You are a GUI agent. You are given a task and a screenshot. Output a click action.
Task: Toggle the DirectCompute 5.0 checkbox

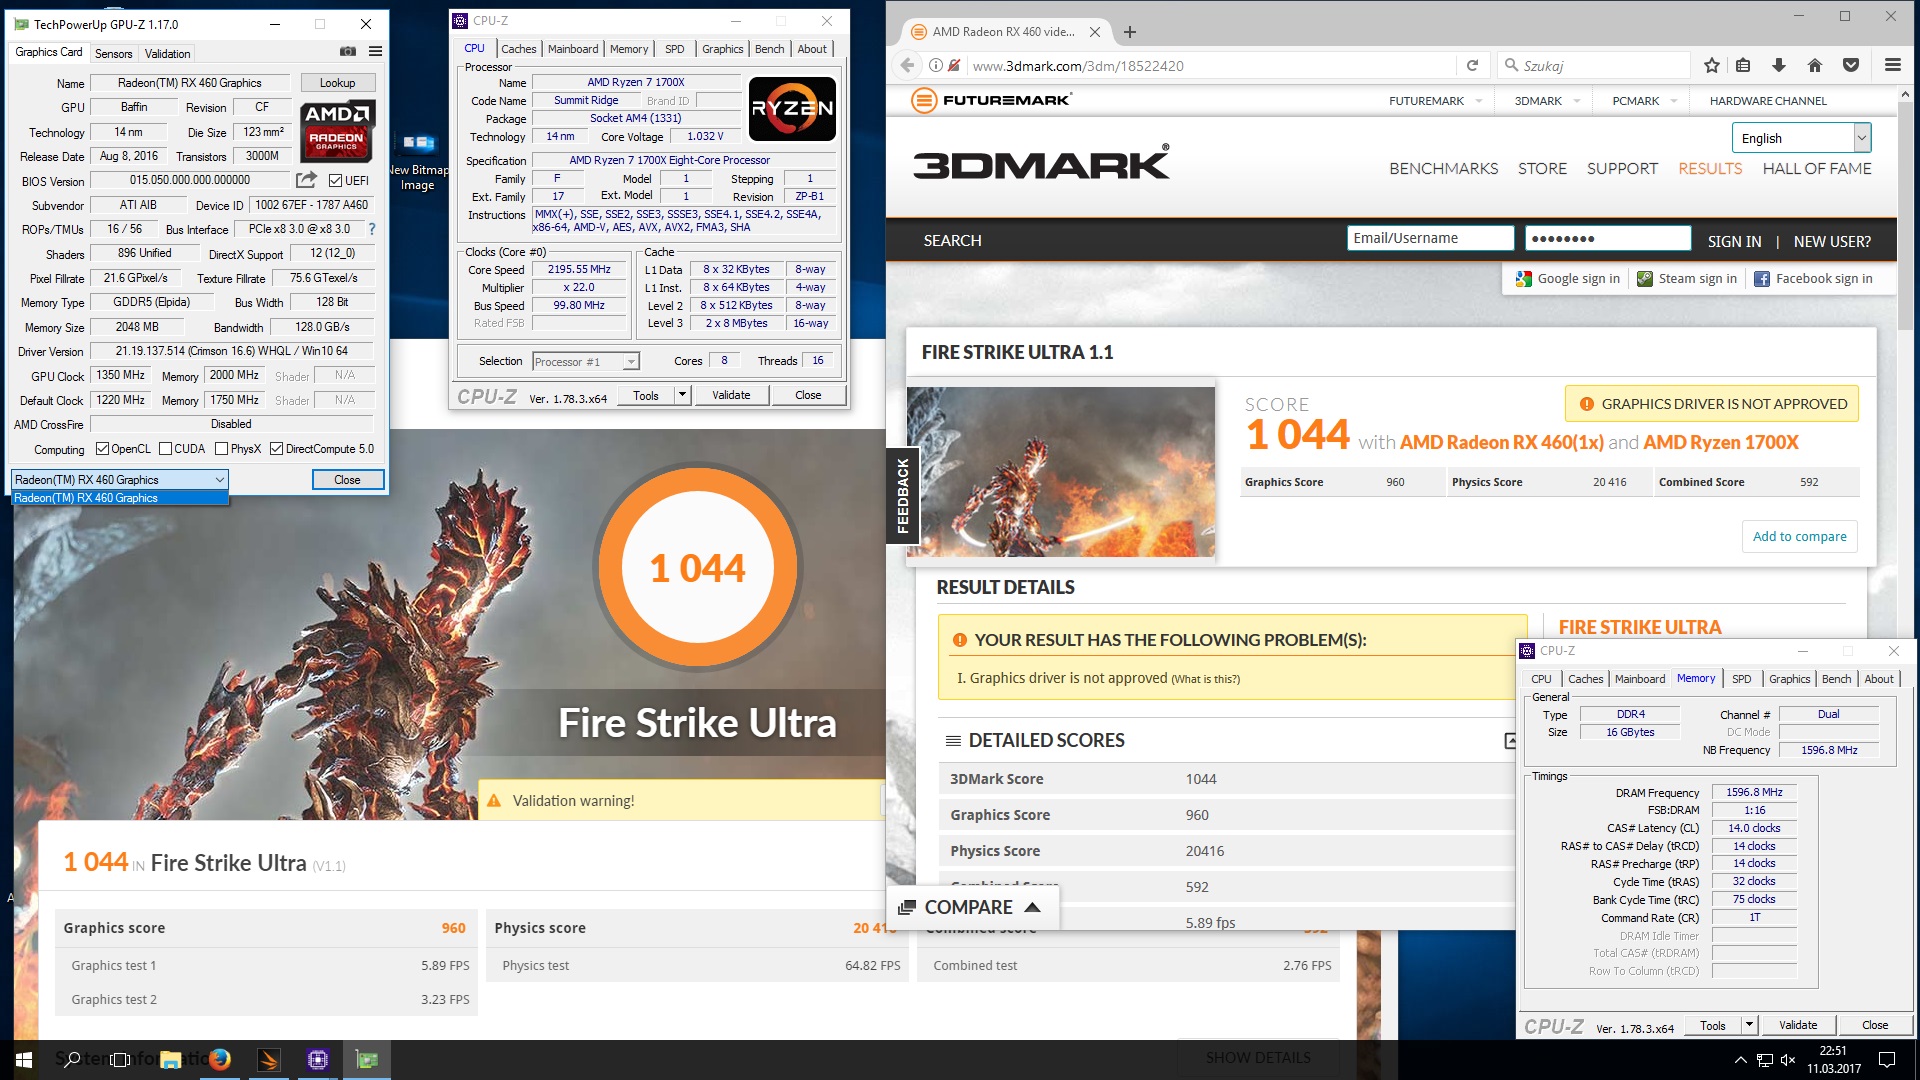277,449
